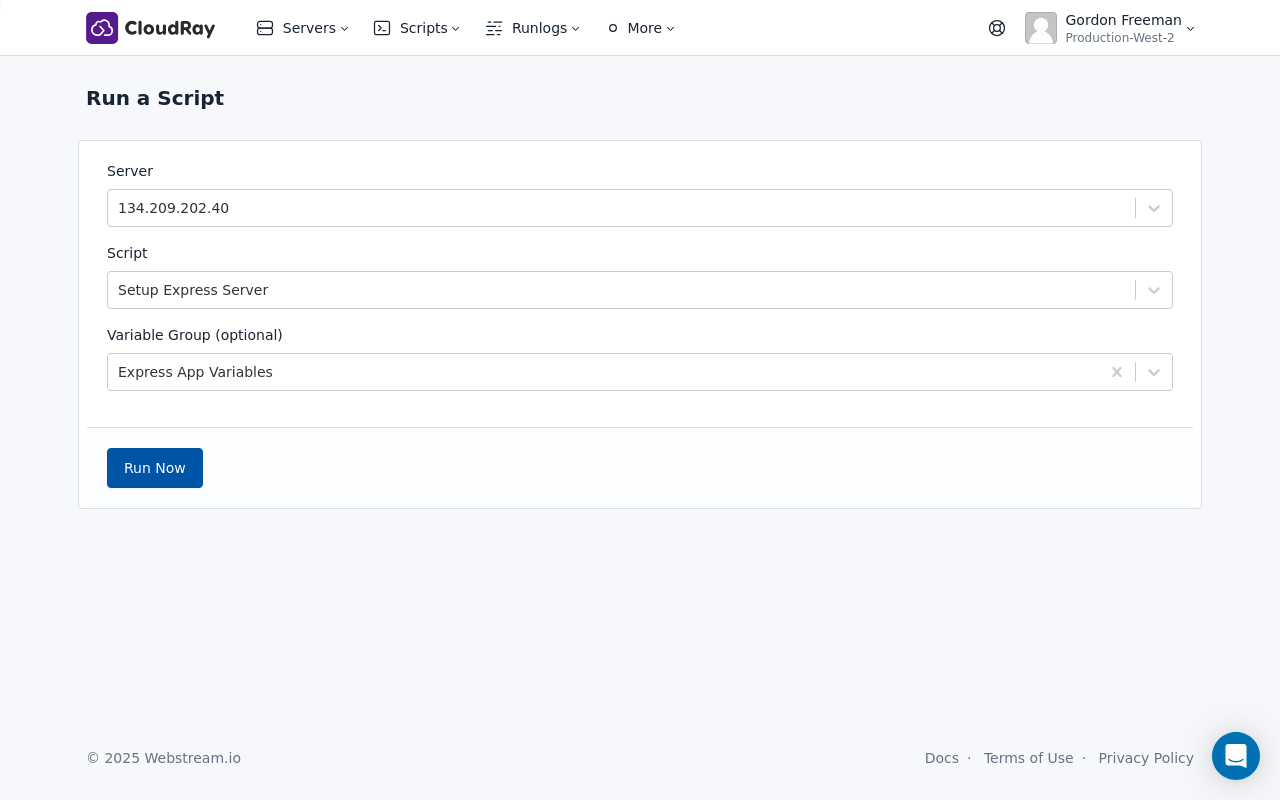Screen dimensions: 1280x800
Task: Expand the Production-West-2 account switcher
Action: coord(1190,29)
